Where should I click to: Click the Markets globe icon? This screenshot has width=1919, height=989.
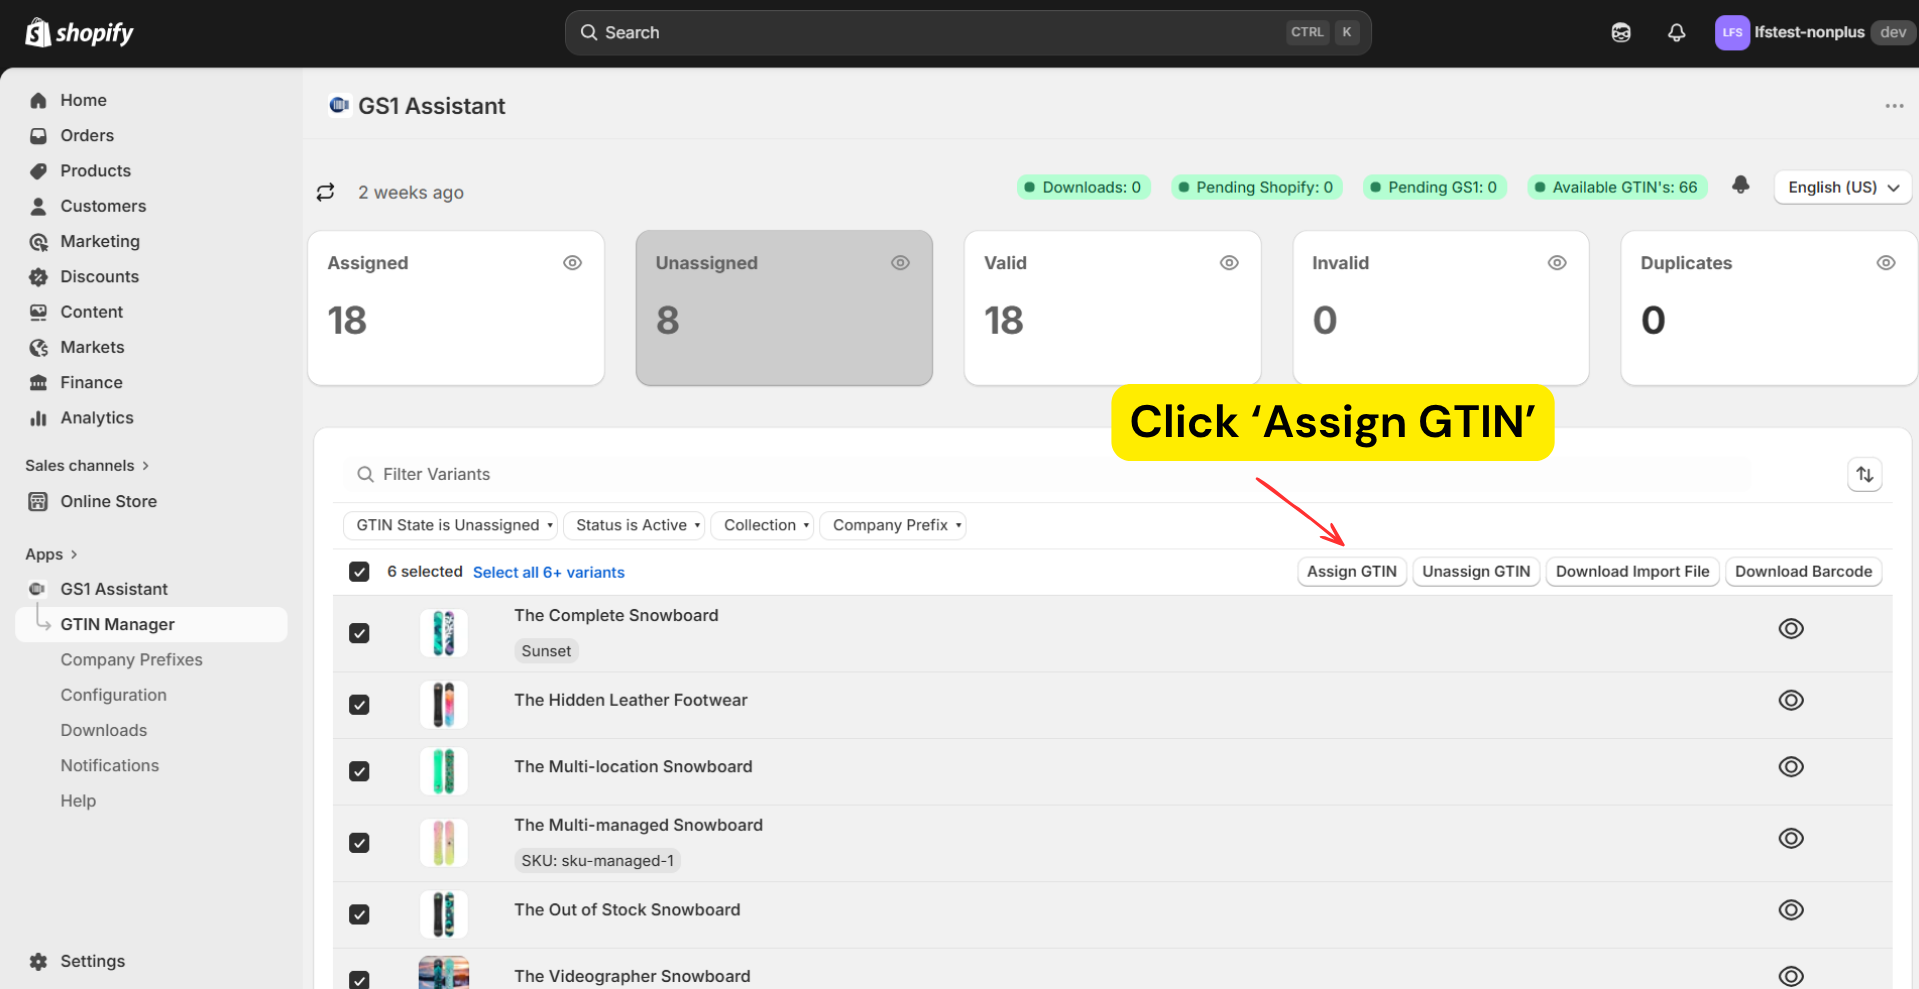tap(38, 347)
